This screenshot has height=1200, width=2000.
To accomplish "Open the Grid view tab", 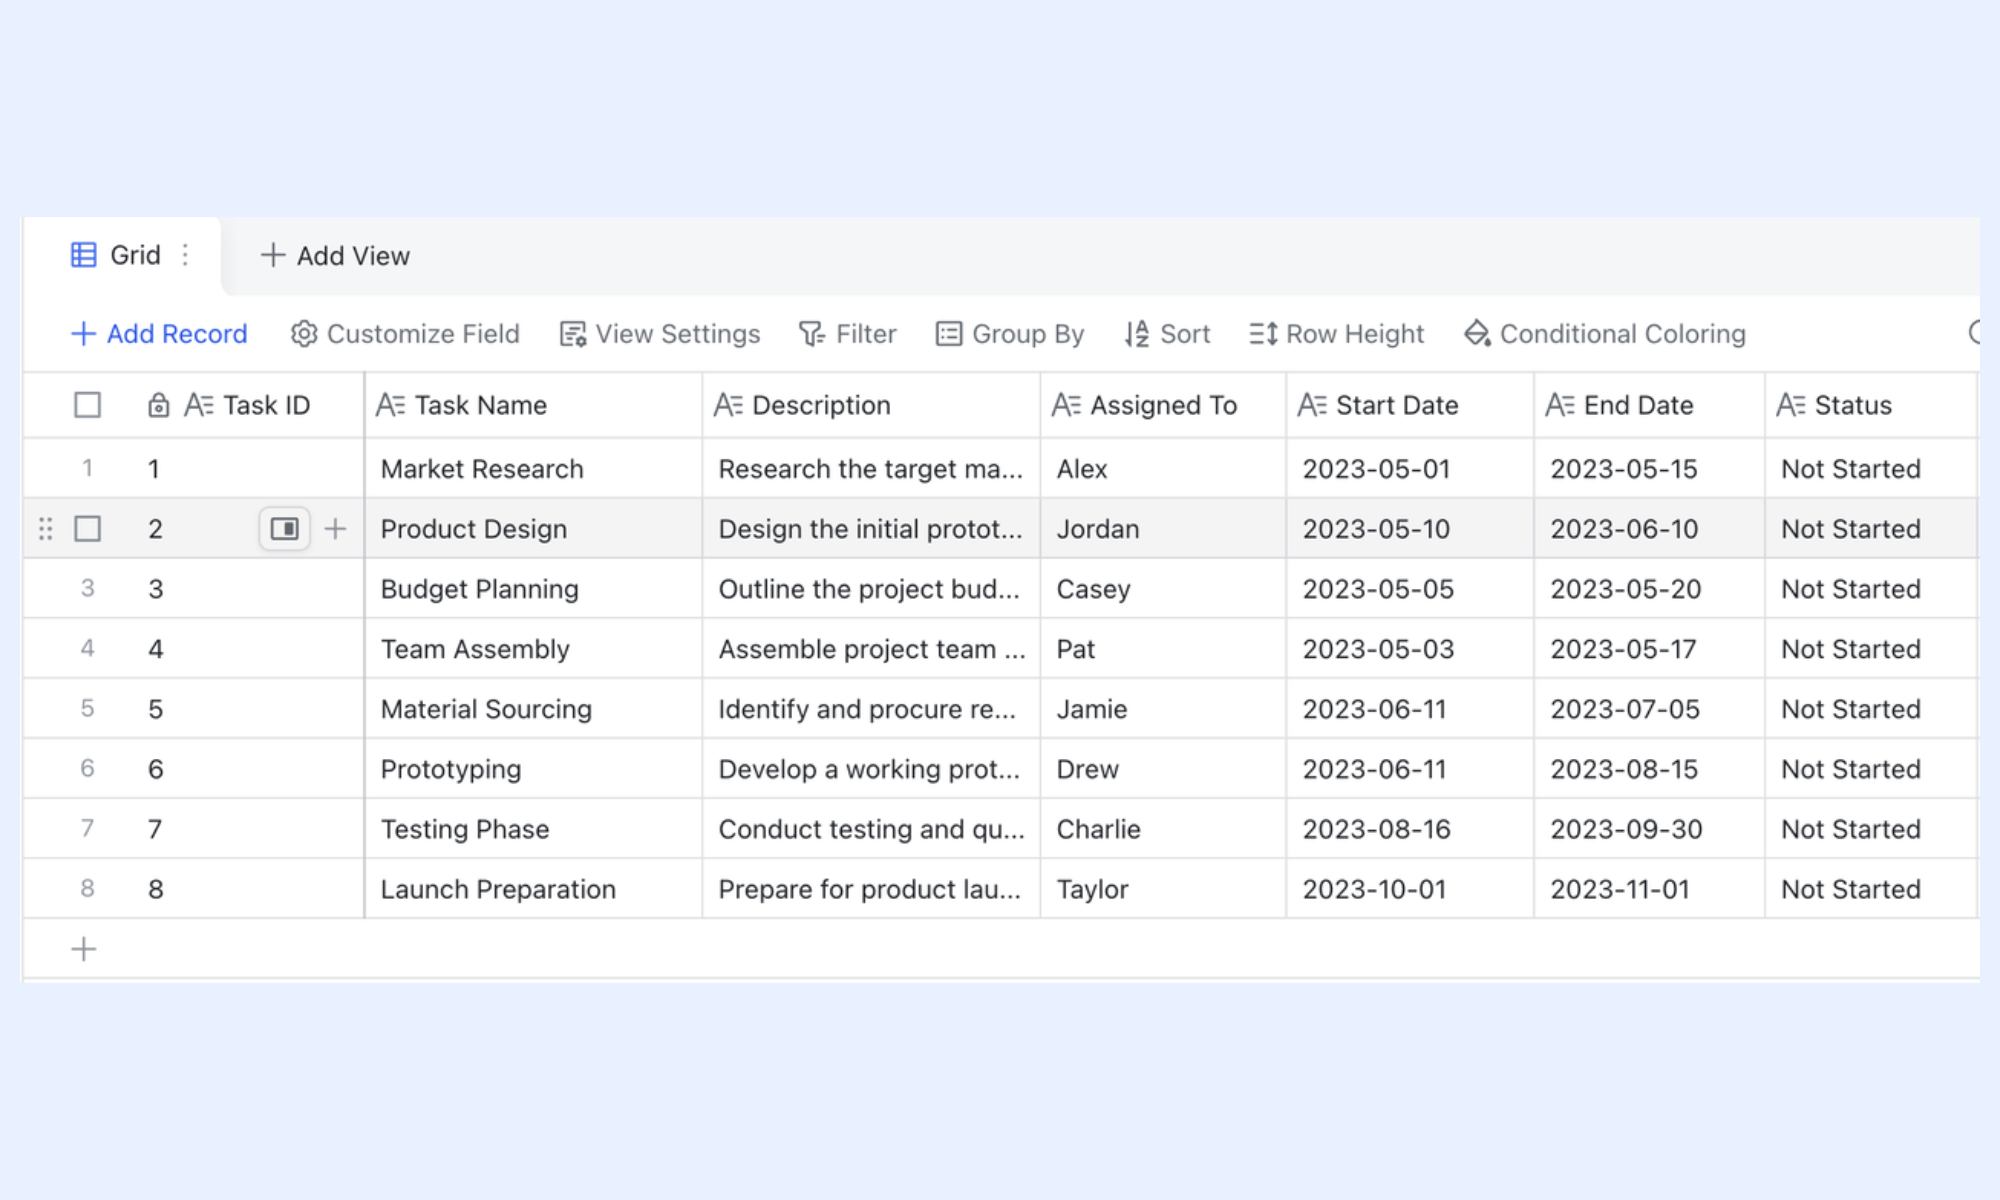I will tap(122, 255).
